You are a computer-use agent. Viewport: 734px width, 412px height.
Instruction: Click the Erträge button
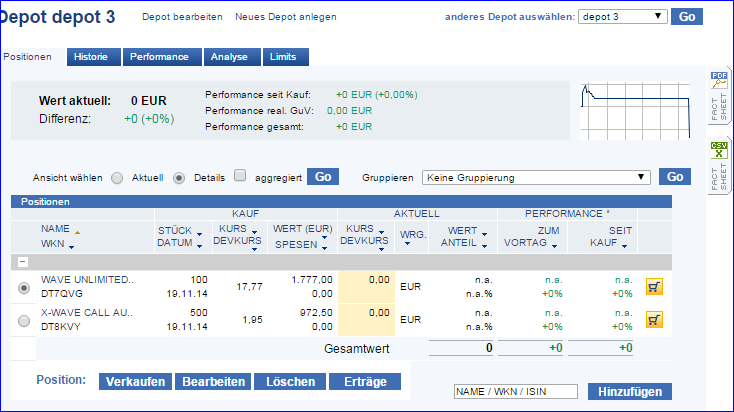click(365, 382)
